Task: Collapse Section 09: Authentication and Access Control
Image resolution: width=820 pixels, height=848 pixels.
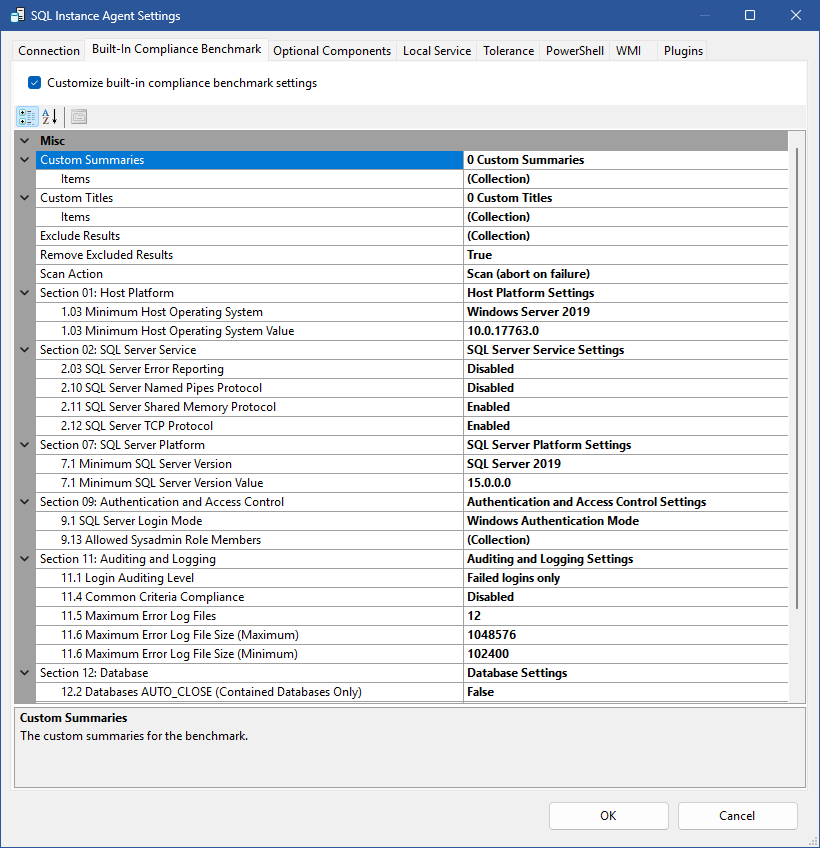Action: point(25,501)
